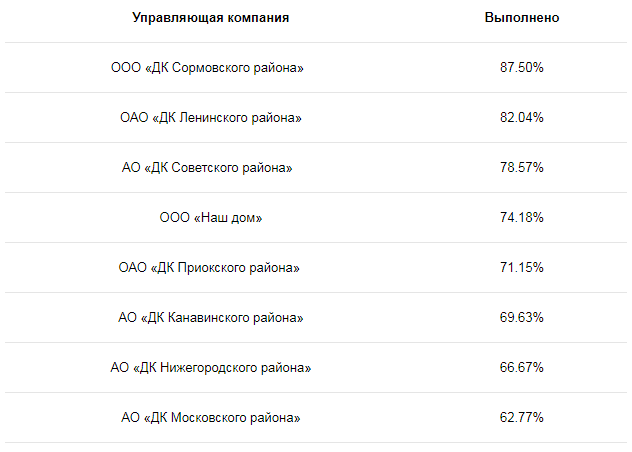Select the 62.77% value
632x452 pixels.
[522, 417]
